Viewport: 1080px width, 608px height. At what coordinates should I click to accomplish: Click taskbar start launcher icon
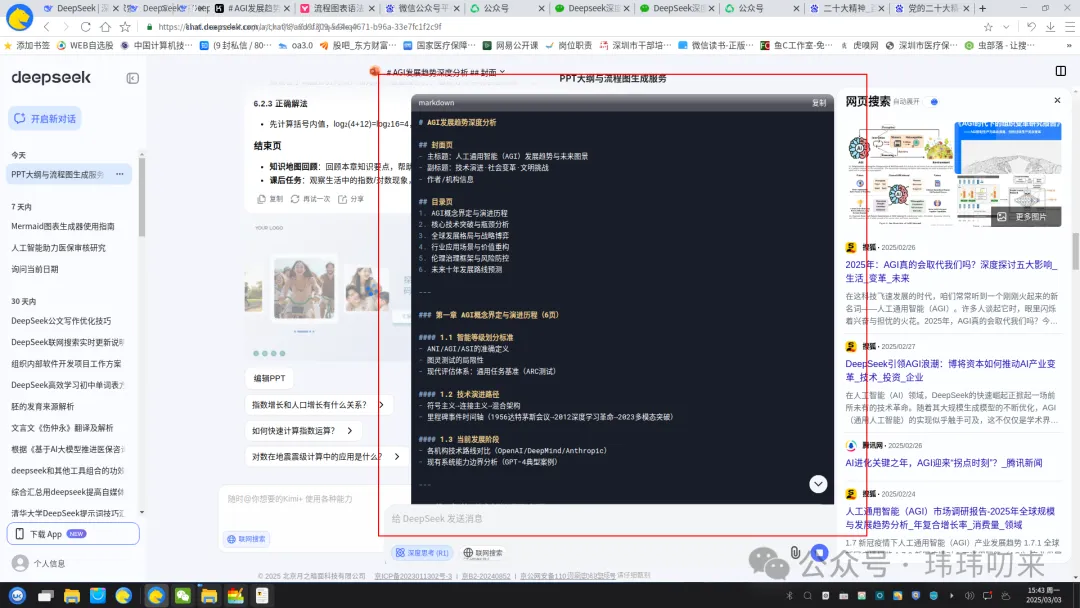(17, 596)
